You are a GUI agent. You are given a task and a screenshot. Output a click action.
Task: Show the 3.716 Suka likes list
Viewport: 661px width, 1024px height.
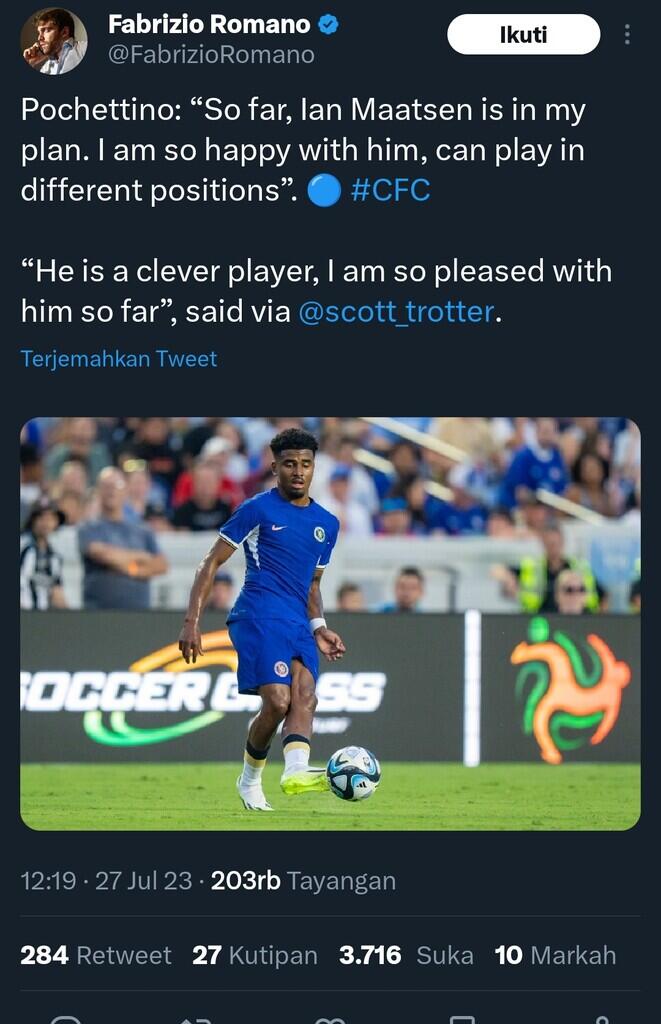tap(406, 955)
